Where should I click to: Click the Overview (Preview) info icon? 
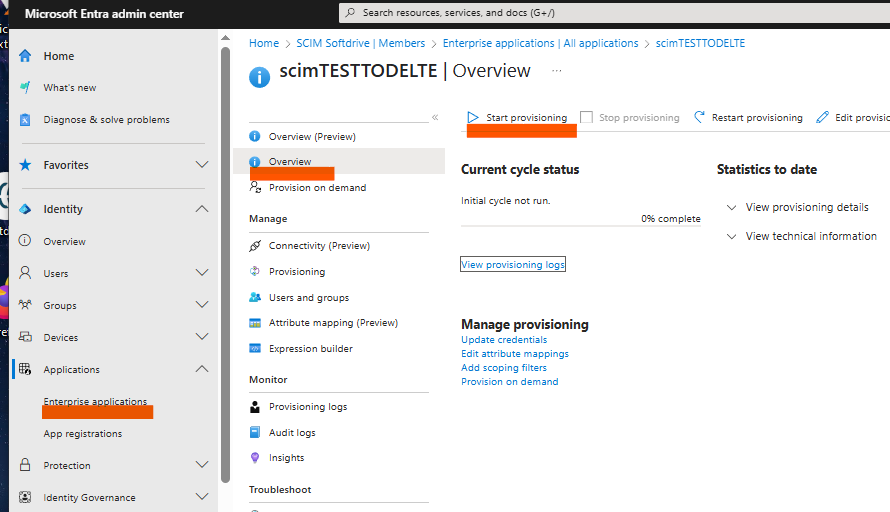pos(255,136)
